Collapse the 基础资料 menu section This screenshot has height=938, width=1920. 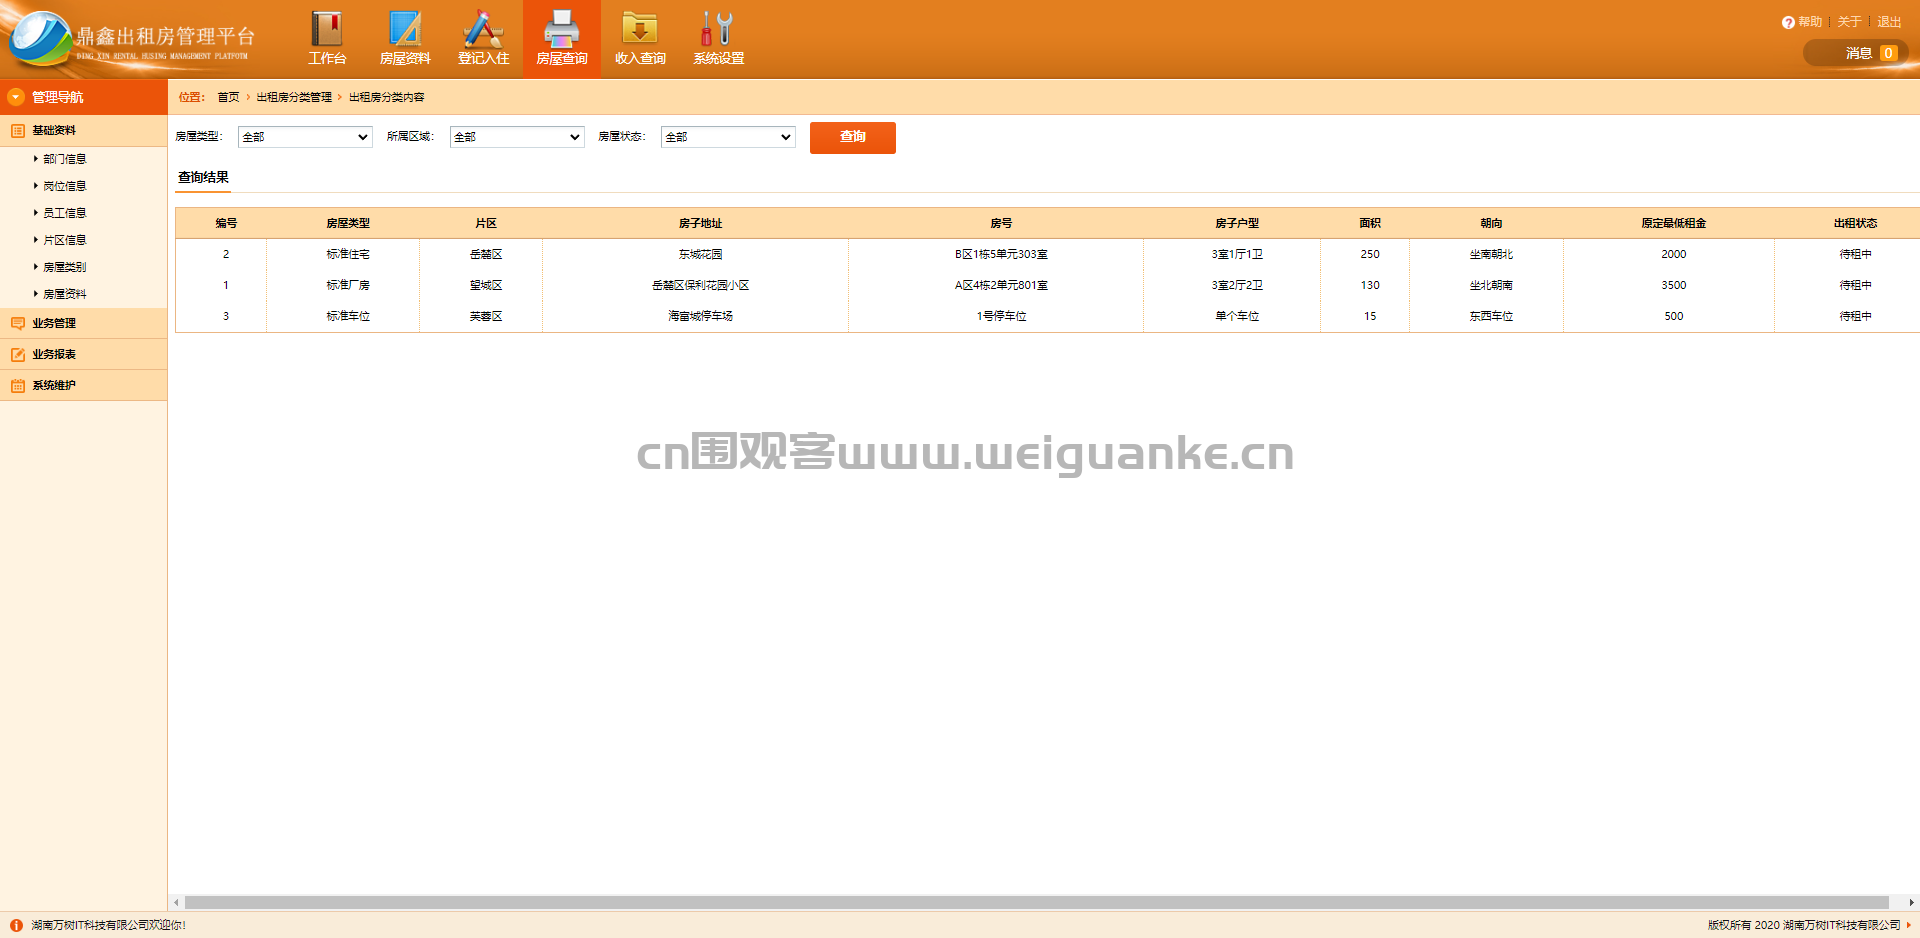(84, 131)
